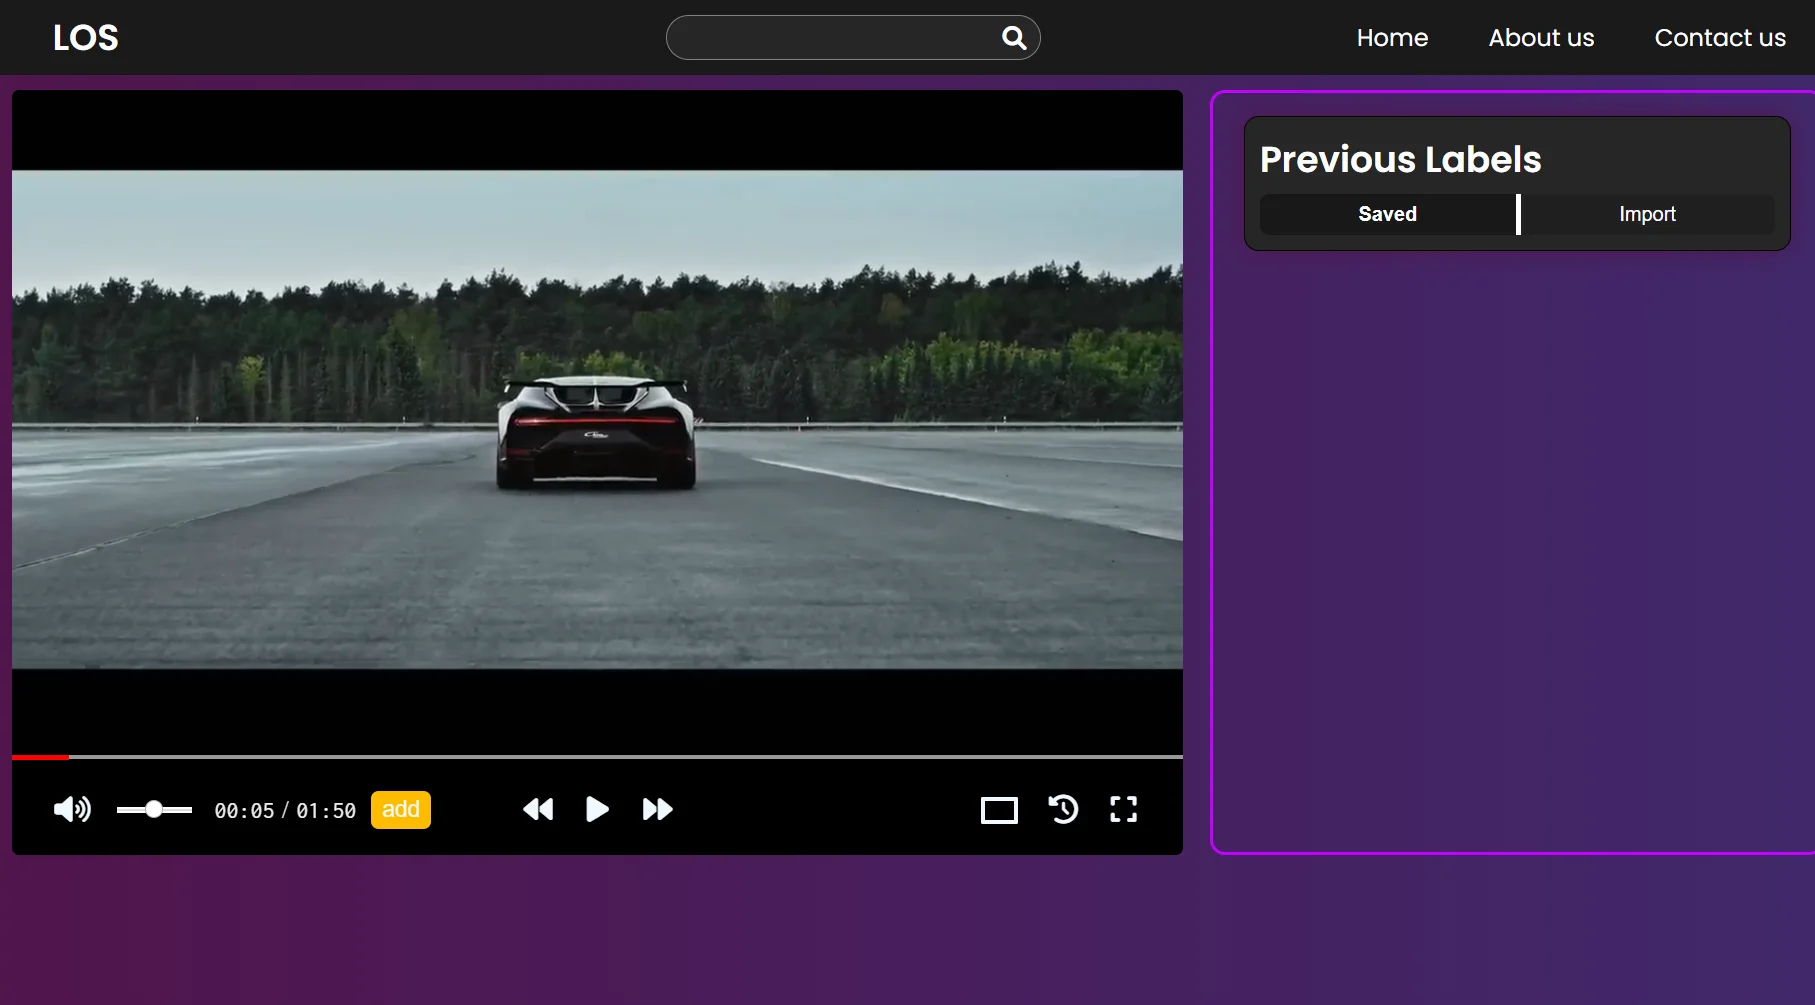Play the video

(x=597, y=809)
